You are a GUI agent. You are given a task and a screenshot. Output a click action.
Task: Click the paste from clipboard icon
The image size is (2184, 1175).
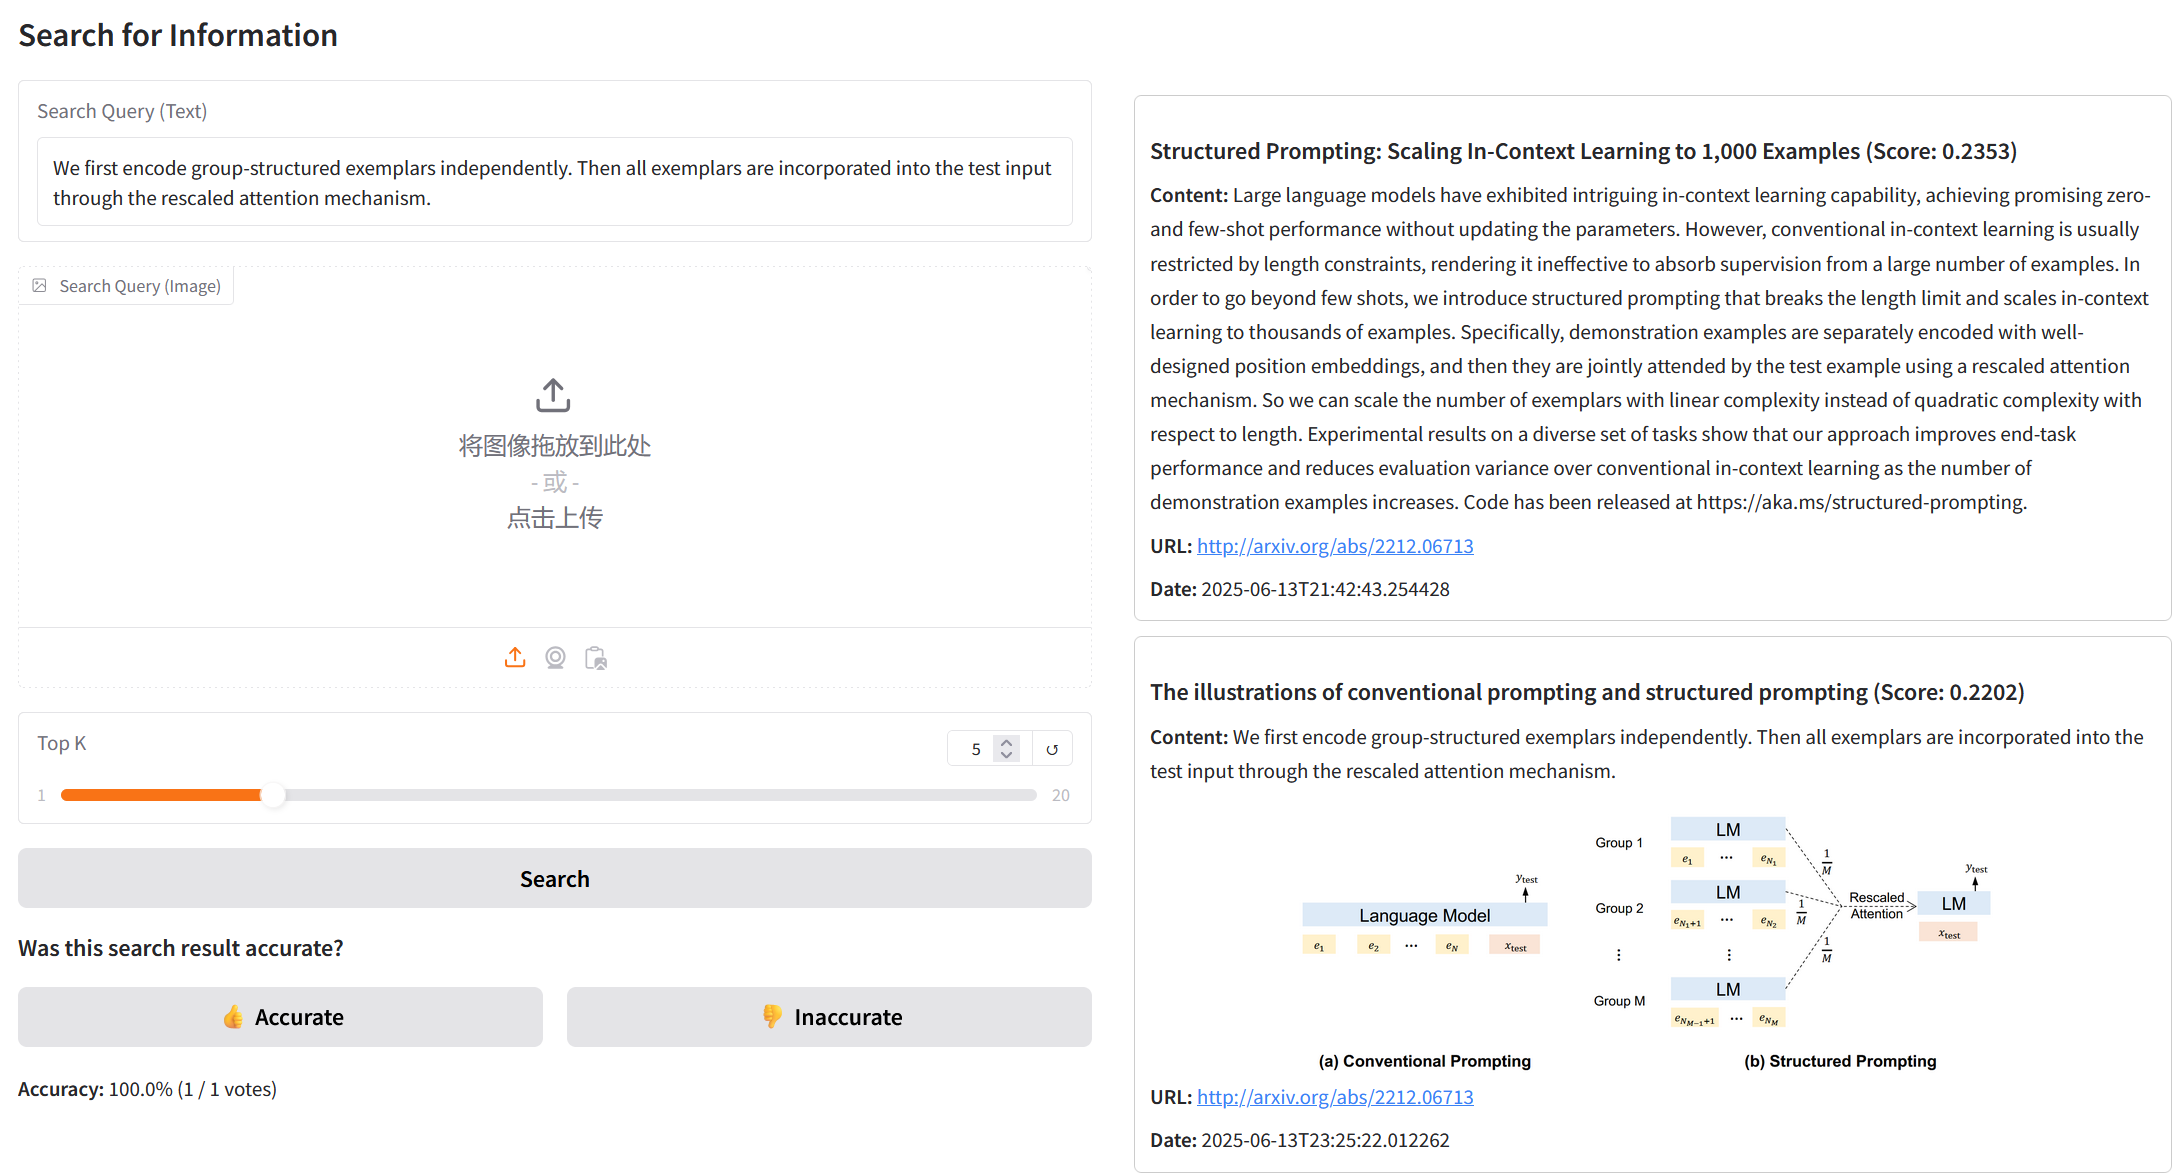[x=596, y=657]
